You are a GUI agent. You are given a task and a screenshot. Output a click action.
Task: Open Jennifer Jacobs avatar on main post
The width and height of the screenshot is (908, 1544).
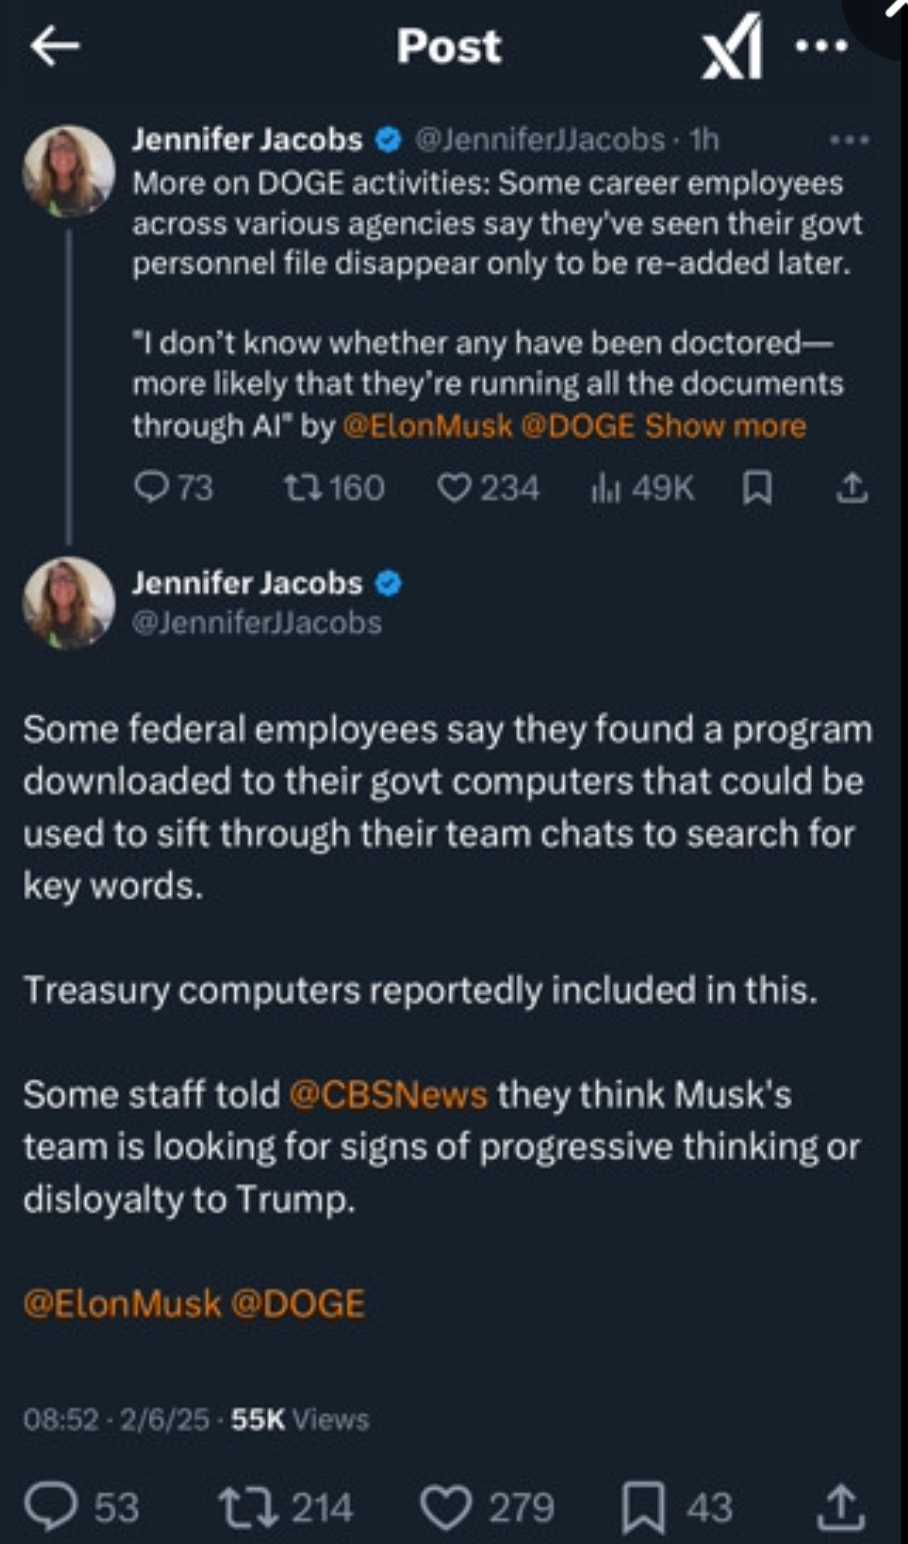point(68,603)
